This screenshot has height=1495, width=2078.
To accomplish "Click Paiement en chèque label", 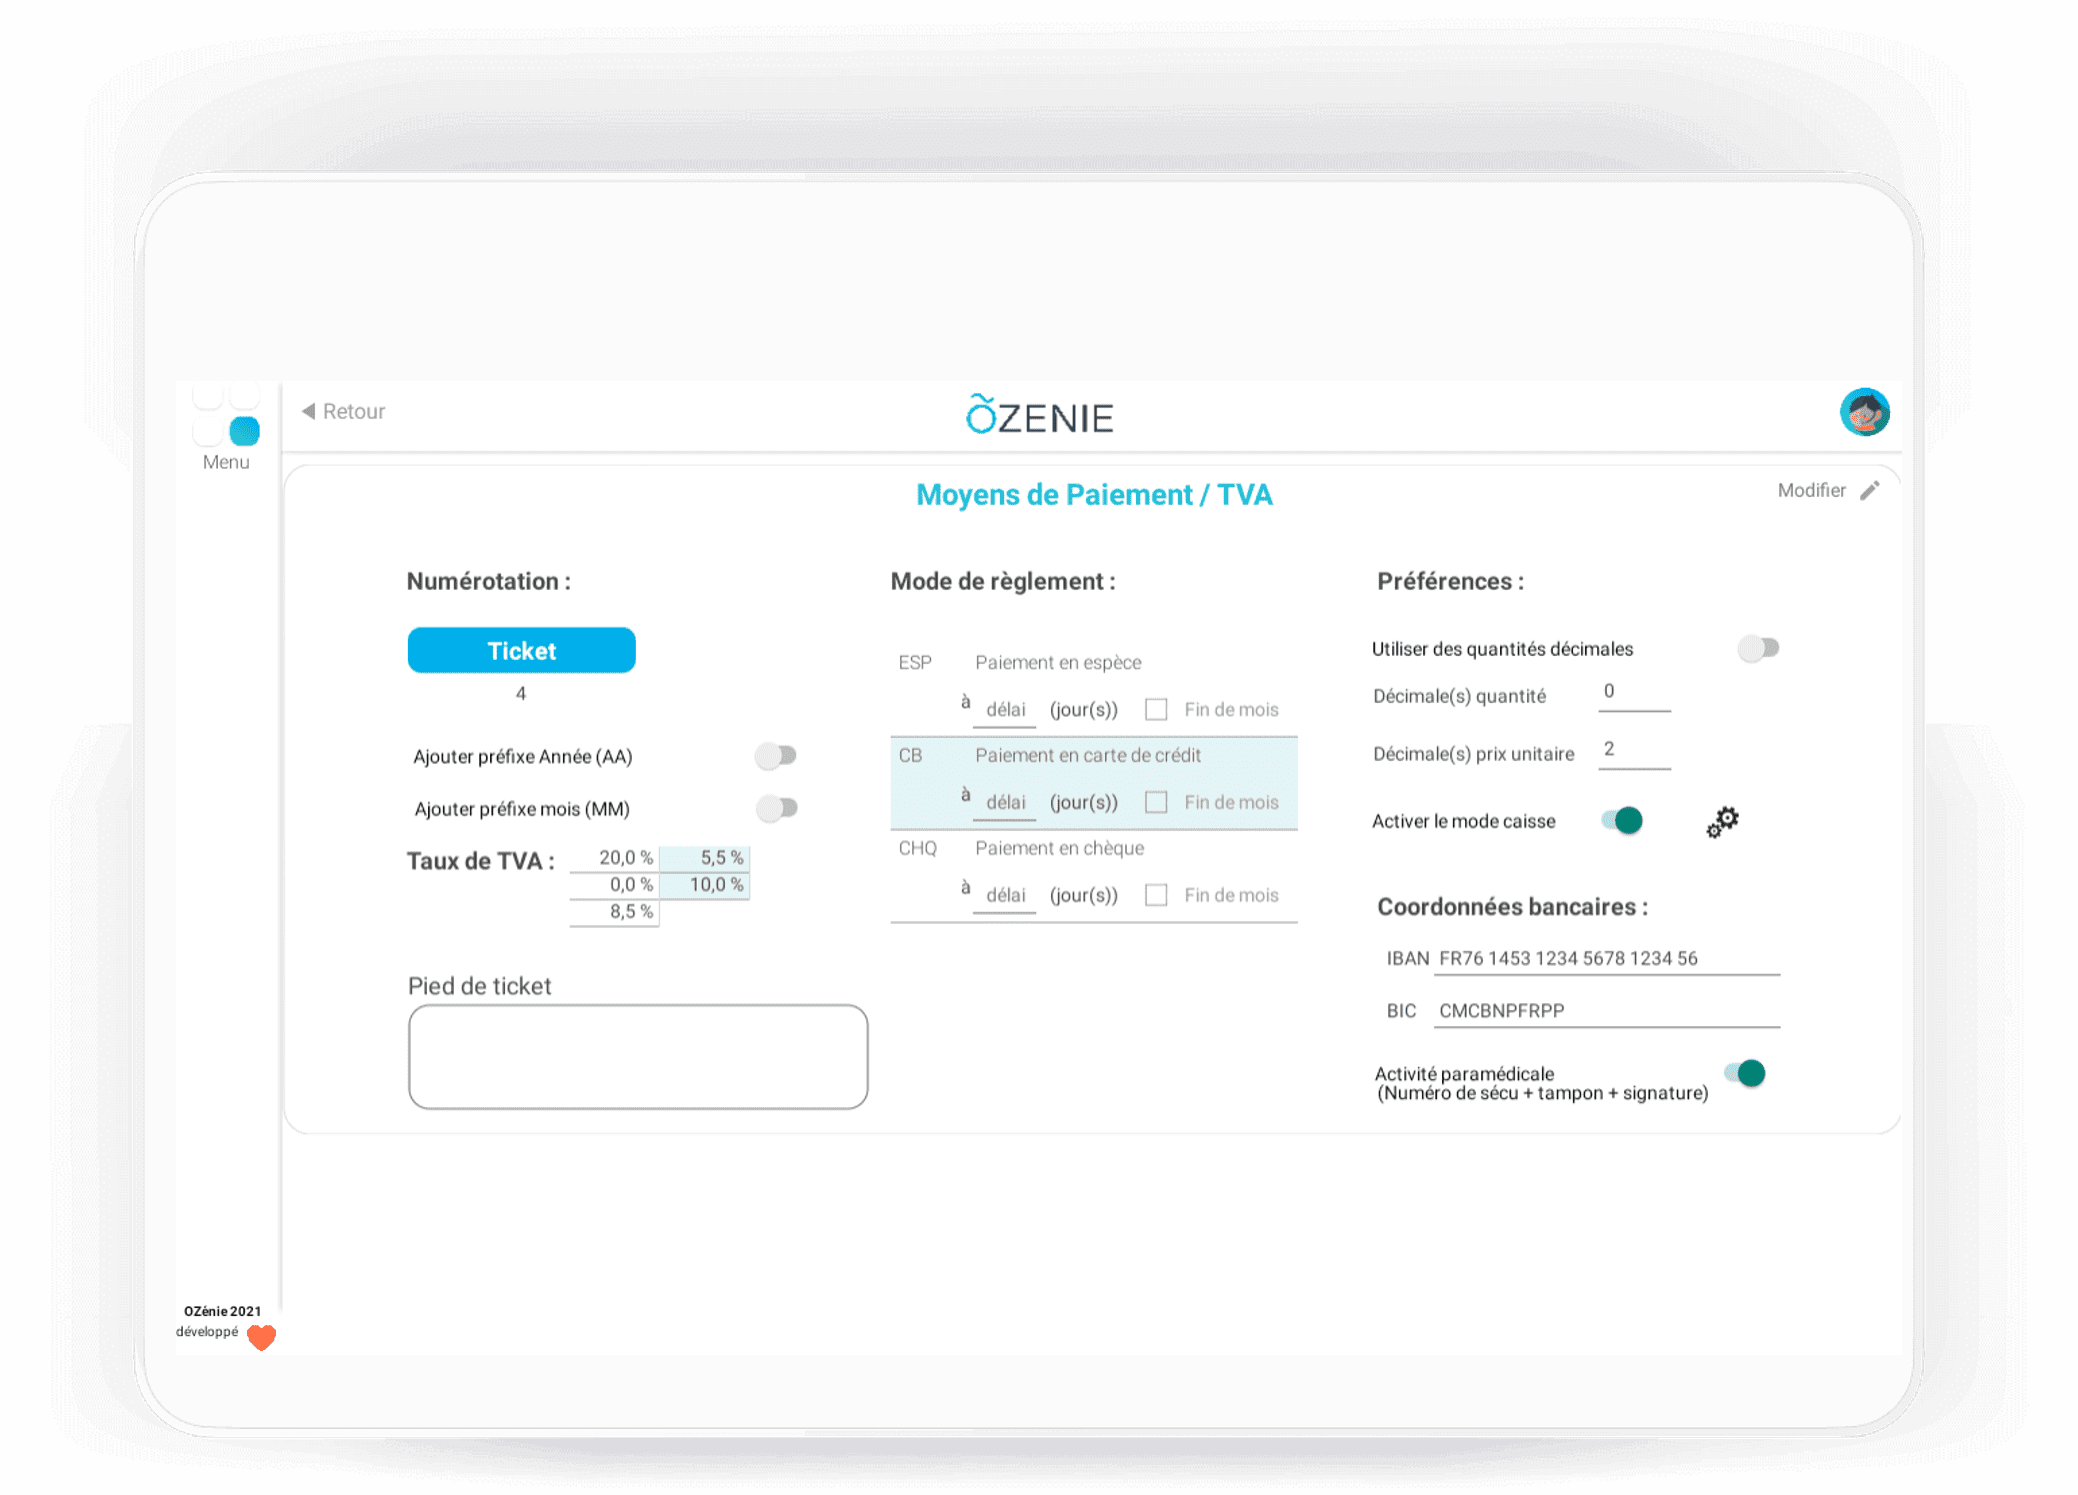I will point(1059,848).
